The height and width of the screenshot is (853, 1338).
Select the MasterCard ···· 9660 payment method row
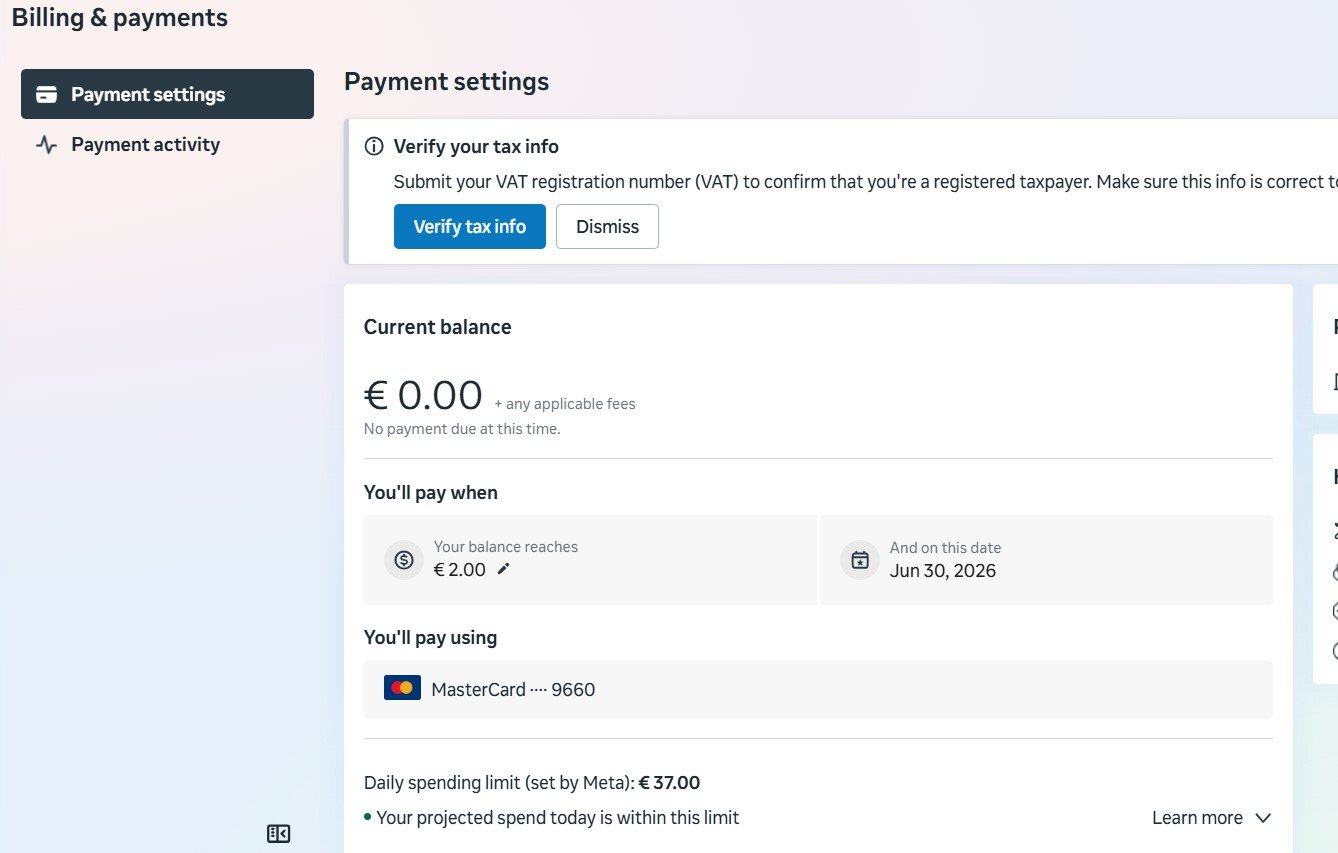(x=818, y=689)
